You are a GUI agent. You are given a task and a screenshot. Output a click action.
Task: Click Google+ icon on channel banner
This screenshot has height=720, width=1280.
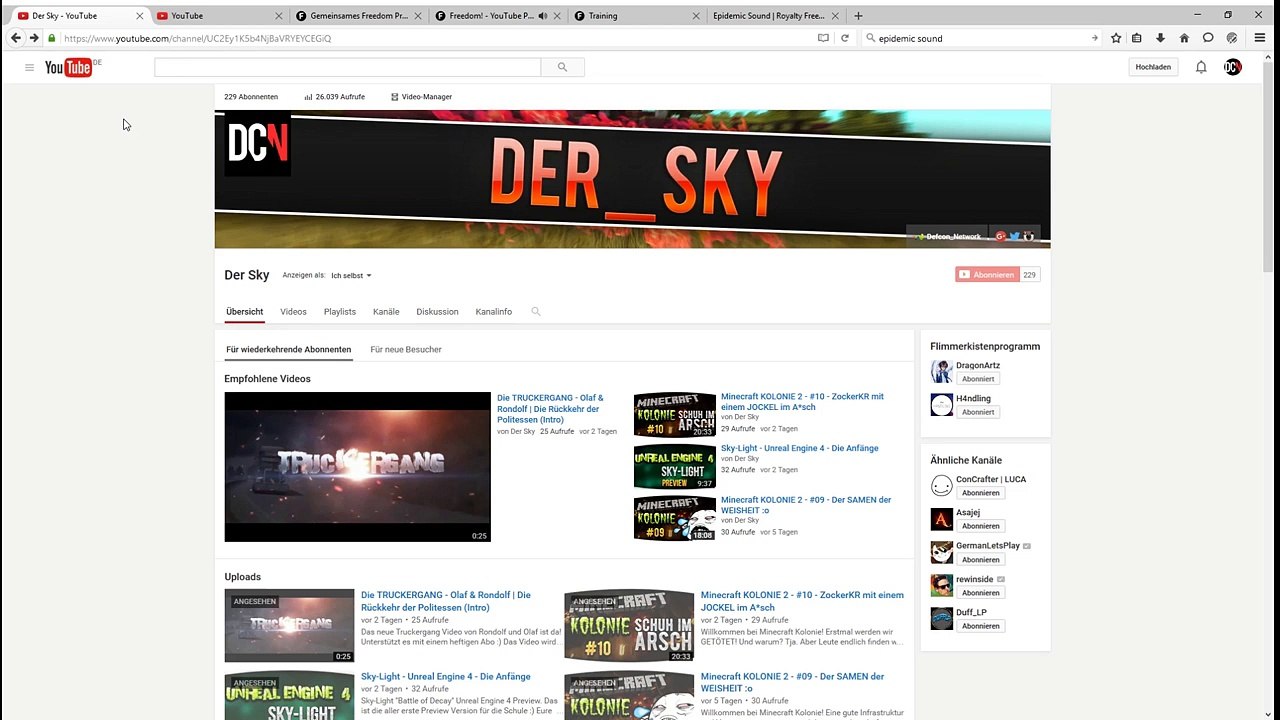999,236
